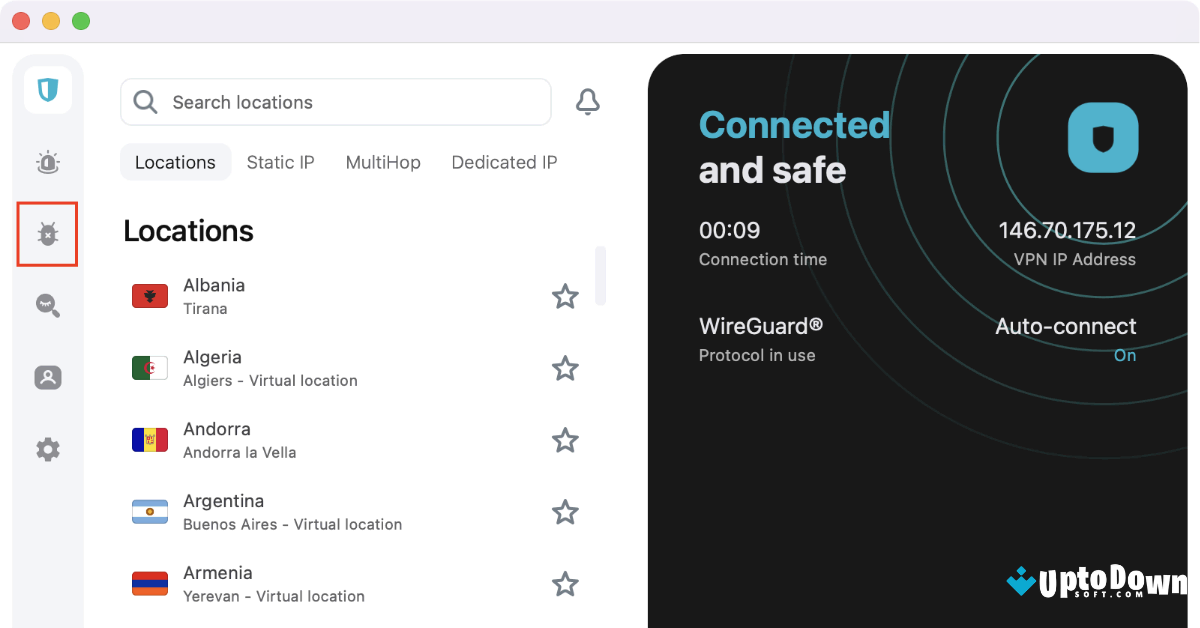Screen dimensions: 1200x628
Task: Click the large shield connection button
Action: click(x=1103, y=138)
